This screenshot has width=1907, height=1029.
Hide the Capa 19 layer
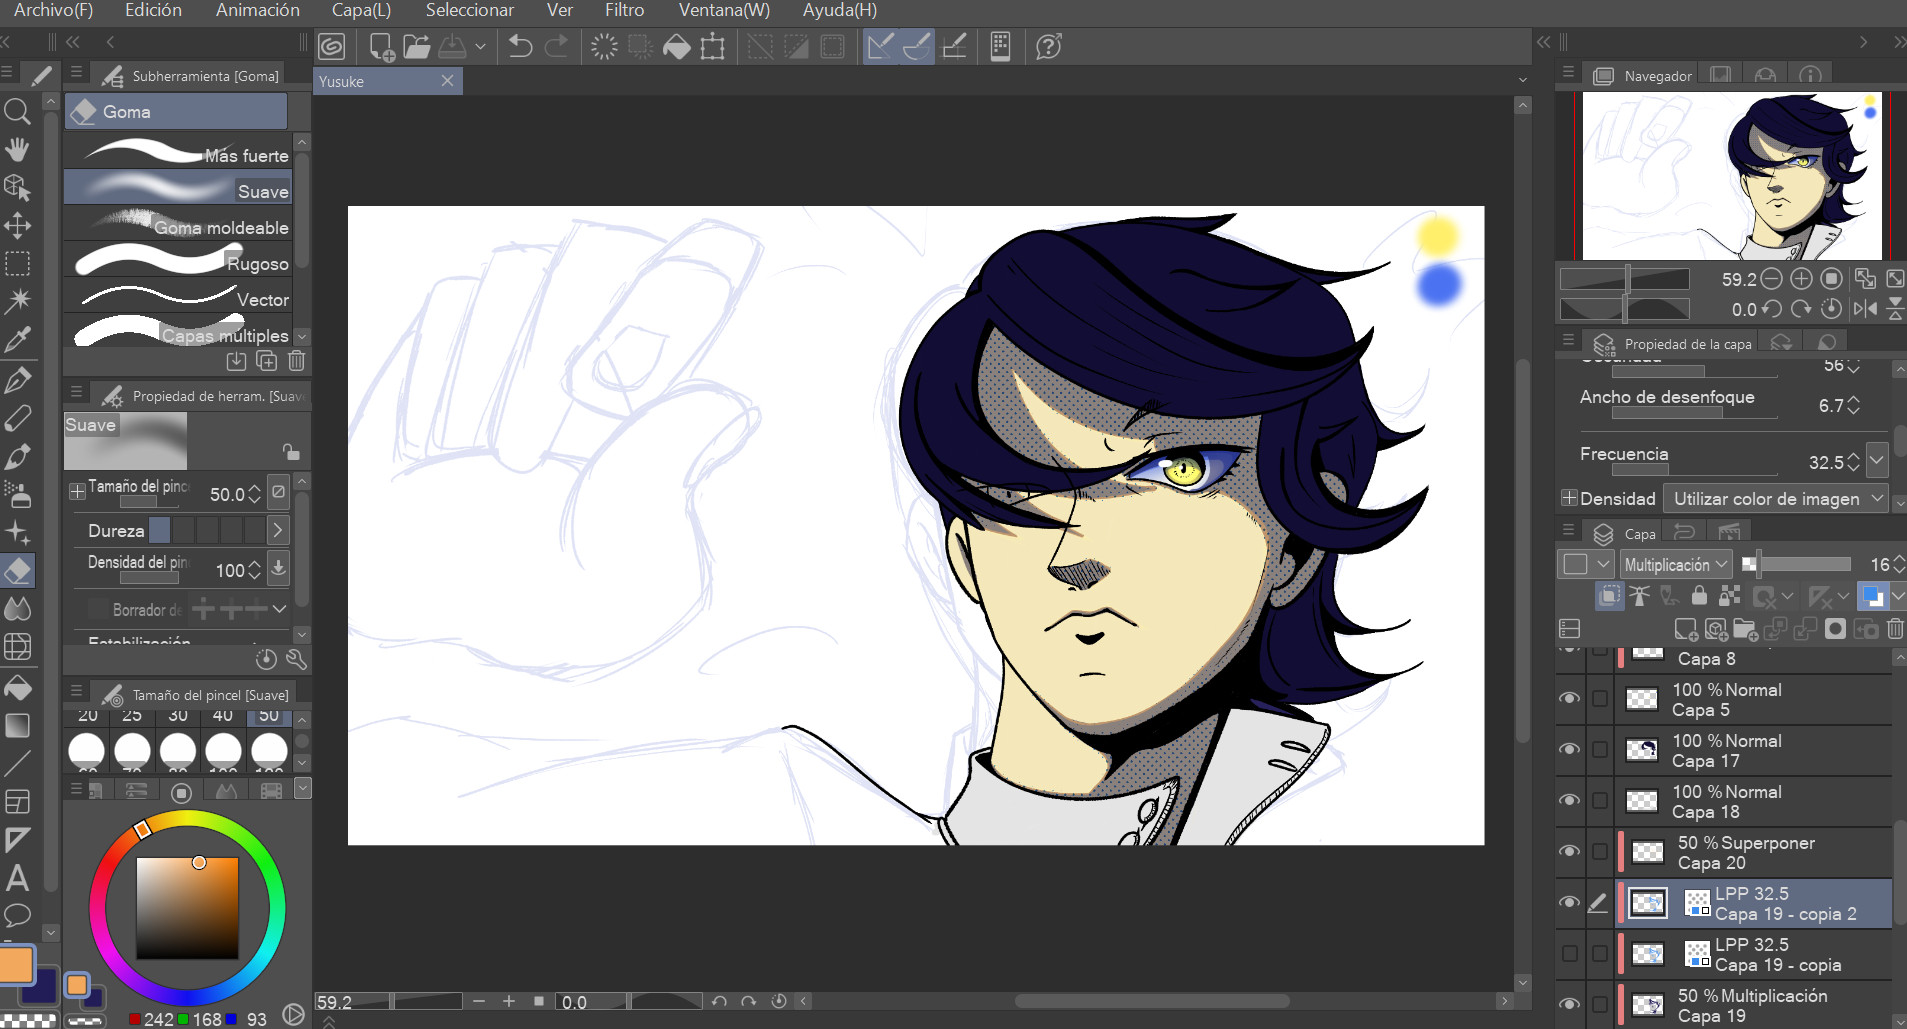(x=1570, y=1004)
